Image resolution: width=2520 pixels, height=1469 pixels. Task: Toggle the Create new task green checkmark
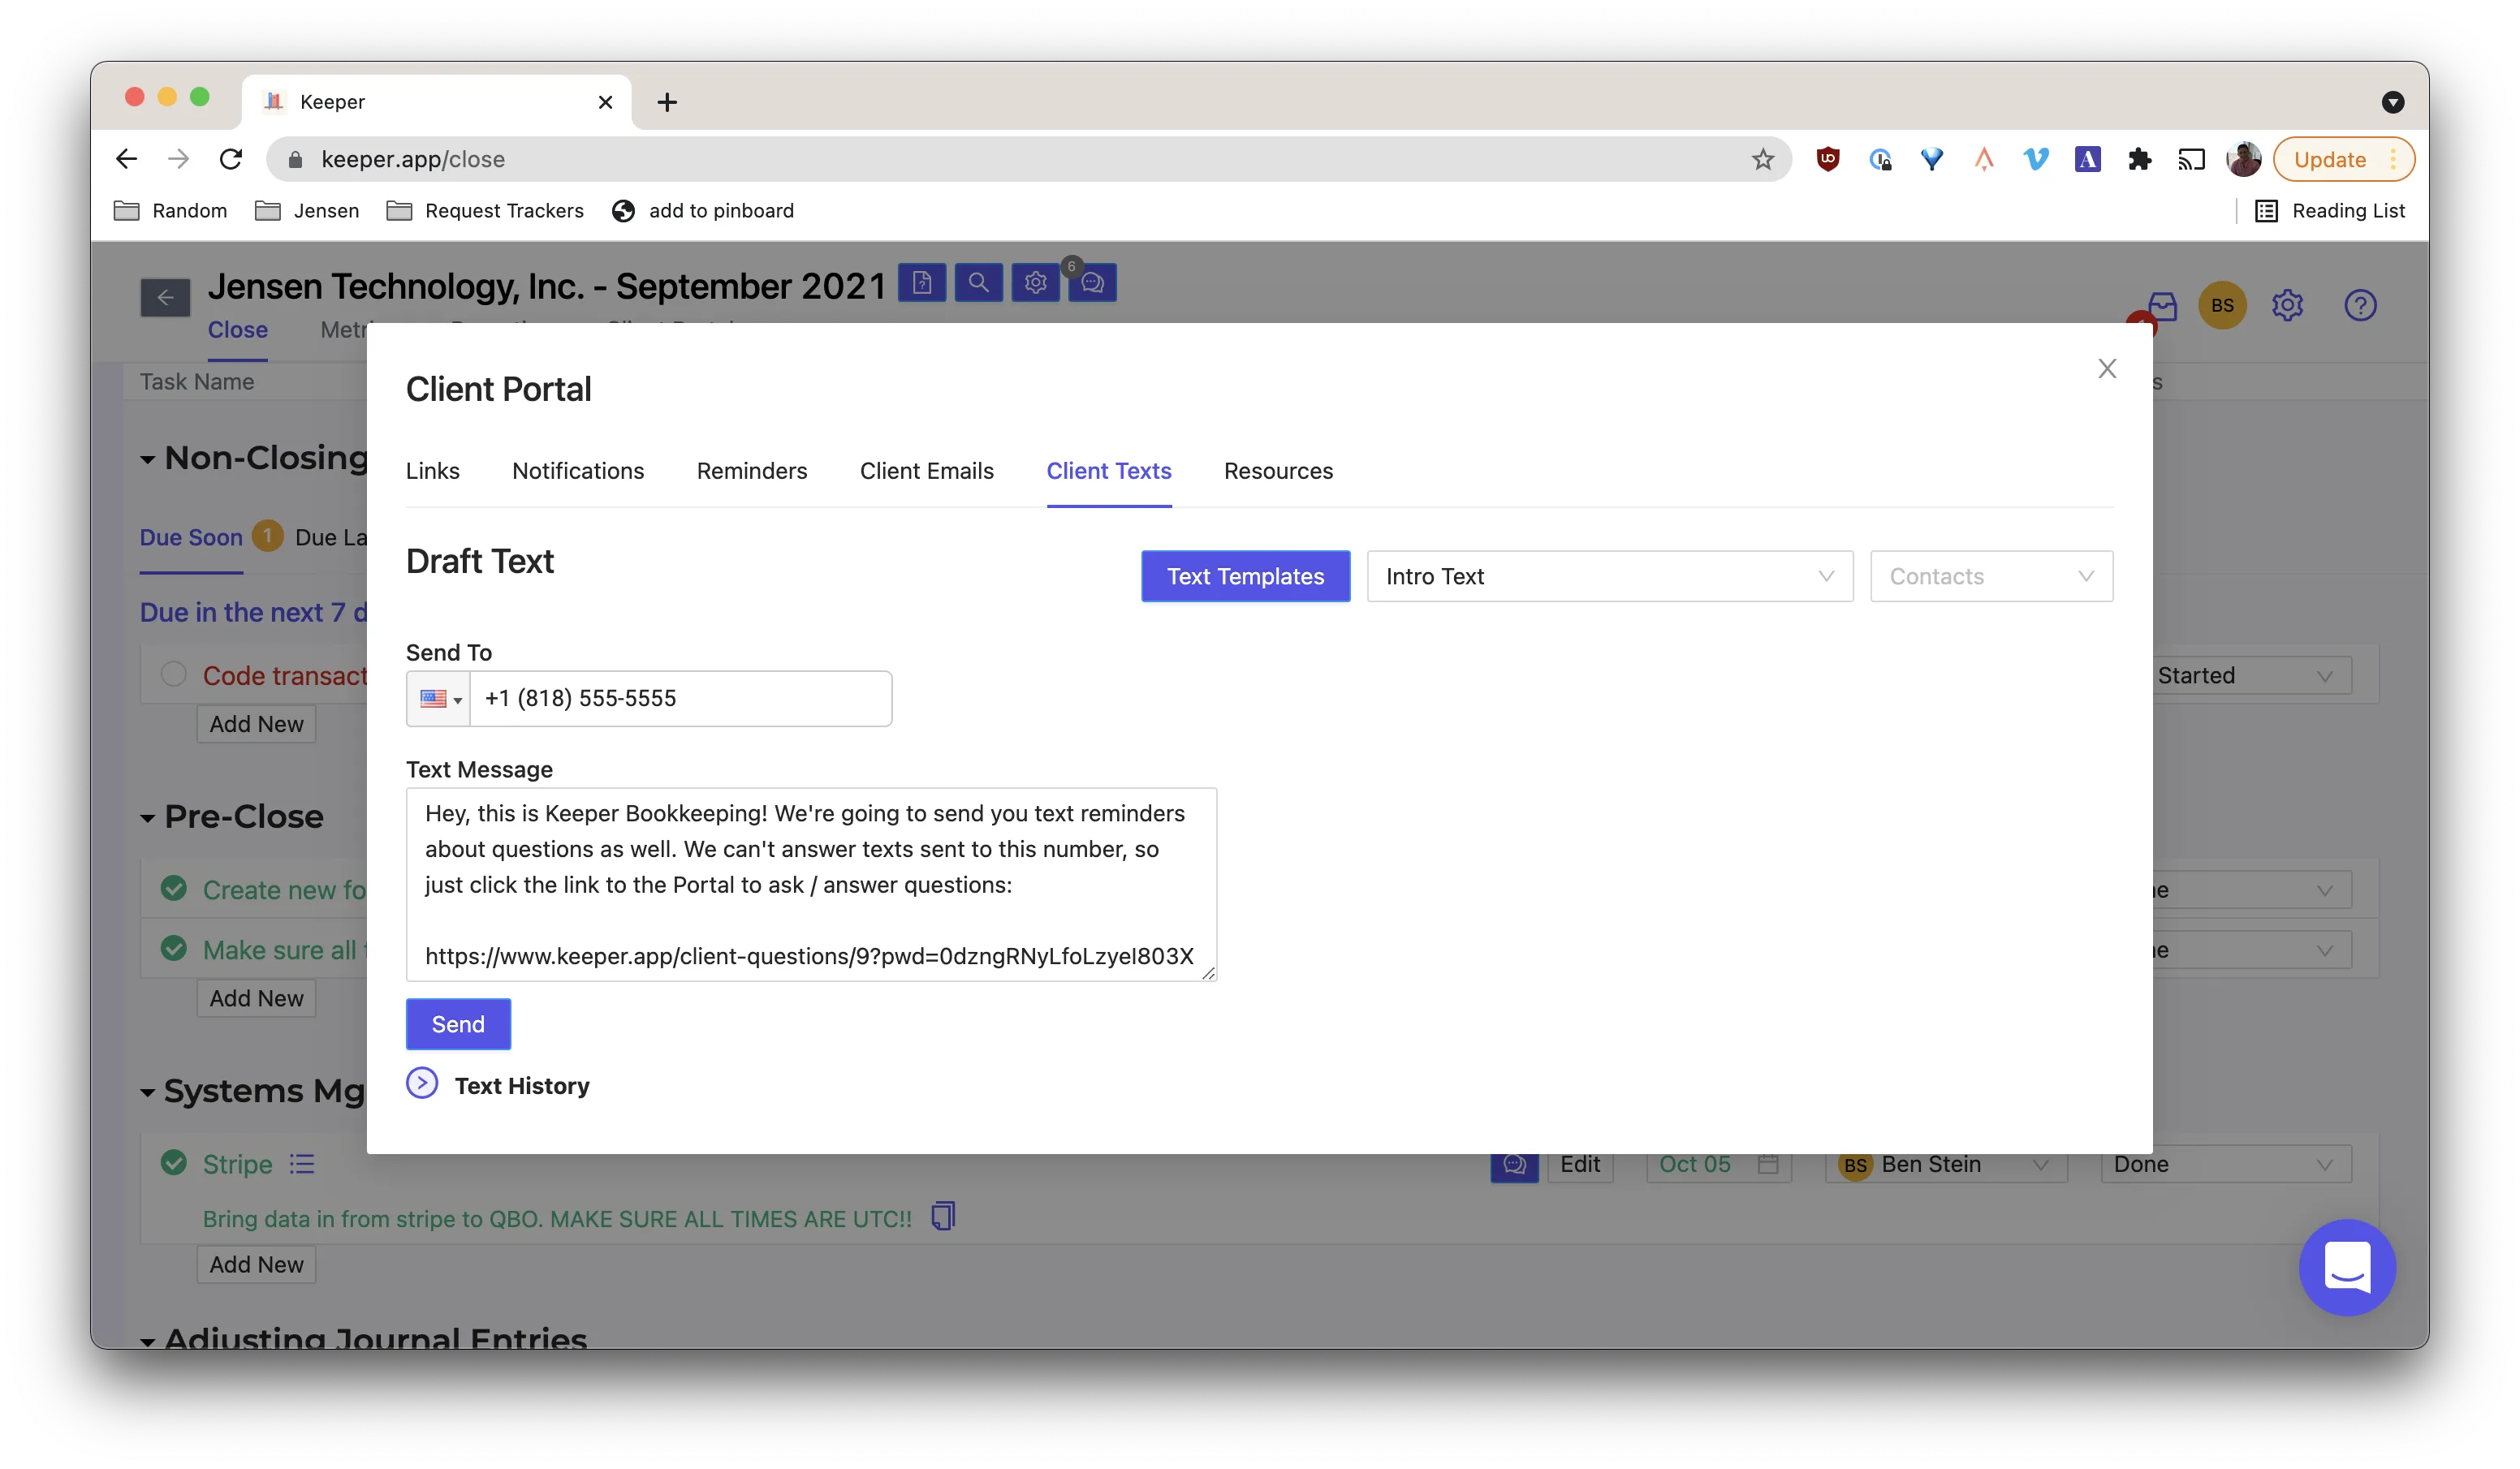point(174,889)
